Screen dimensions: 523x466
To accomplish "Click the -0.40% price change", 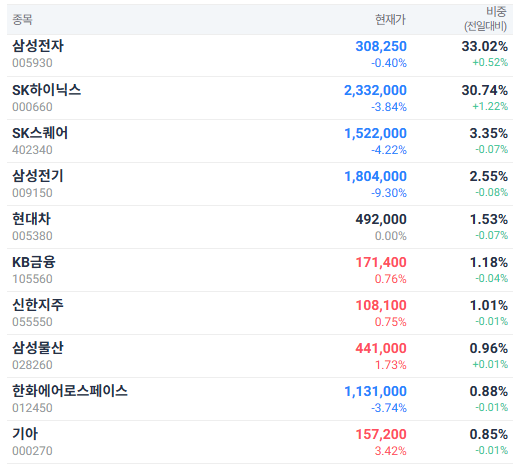I will [x=389, y=63].
